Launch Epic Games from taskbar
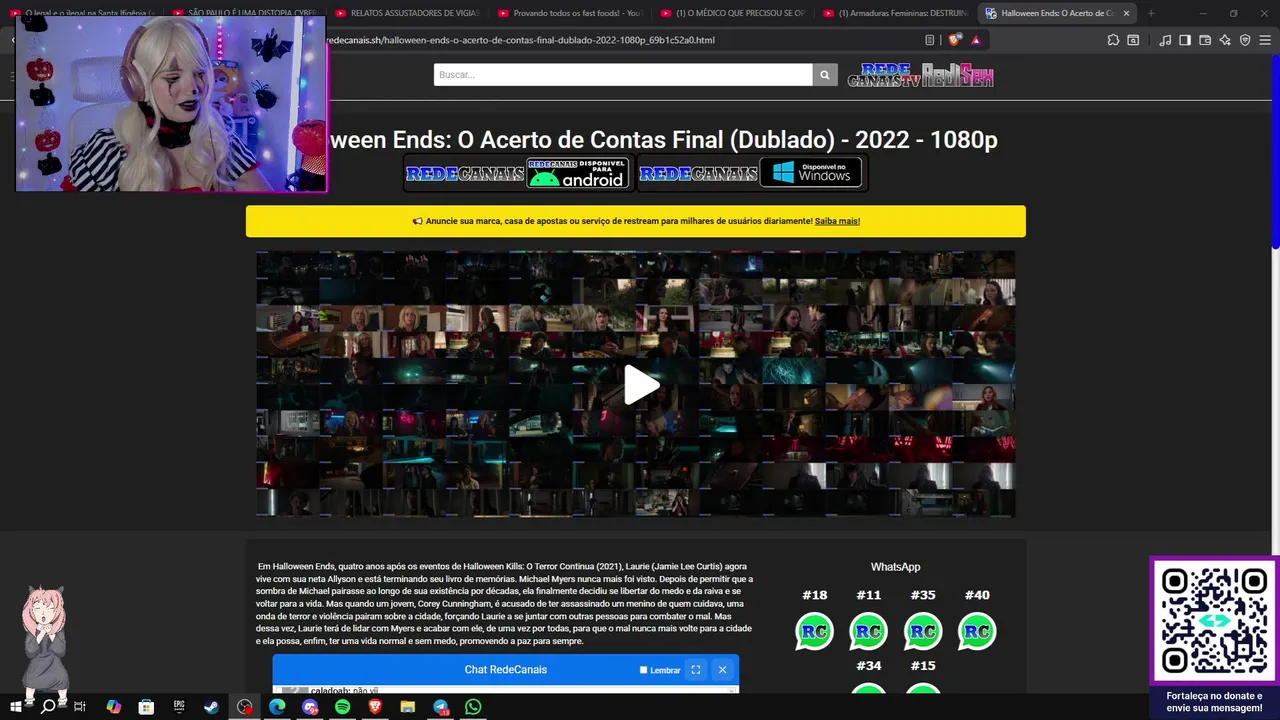Viewport: 1280px width, 720px height. point(179,707)
